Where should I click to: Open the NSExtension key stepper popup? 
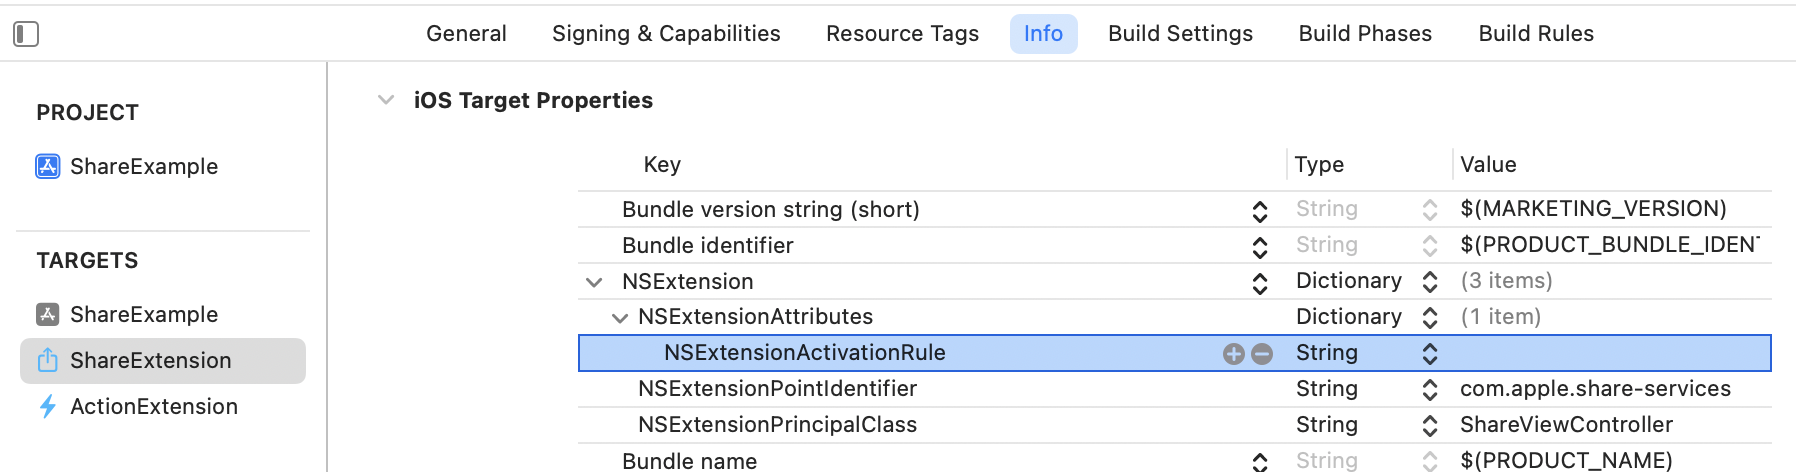pos(1260,283)
